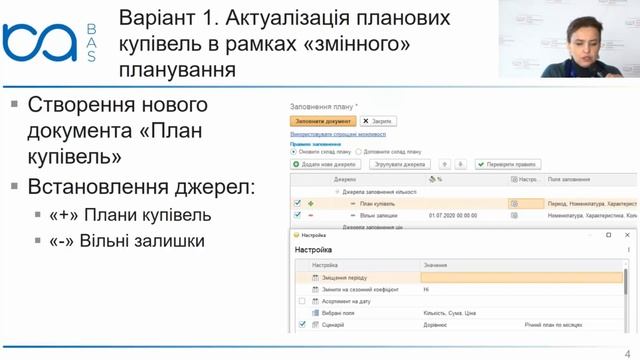The image size is (640, 360).
Task: Click the green plus icon on 'Додати нове джерело'
Action: coord(296,164)
